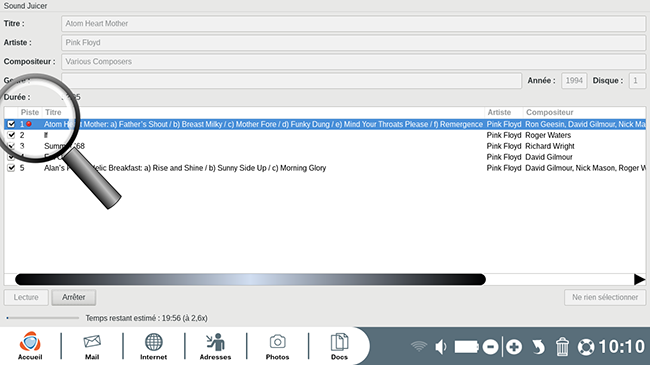The image size is (650, 365).
Task: Open the Photos camera icon
Action: click(277, 346)
